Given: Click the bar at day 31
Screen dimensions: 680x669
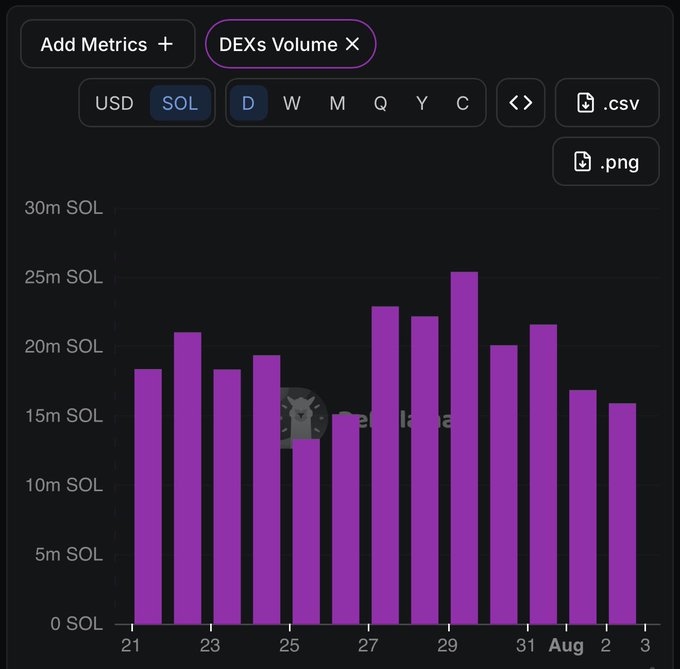Looking at the screenshot, I should [x=543, y=474].
